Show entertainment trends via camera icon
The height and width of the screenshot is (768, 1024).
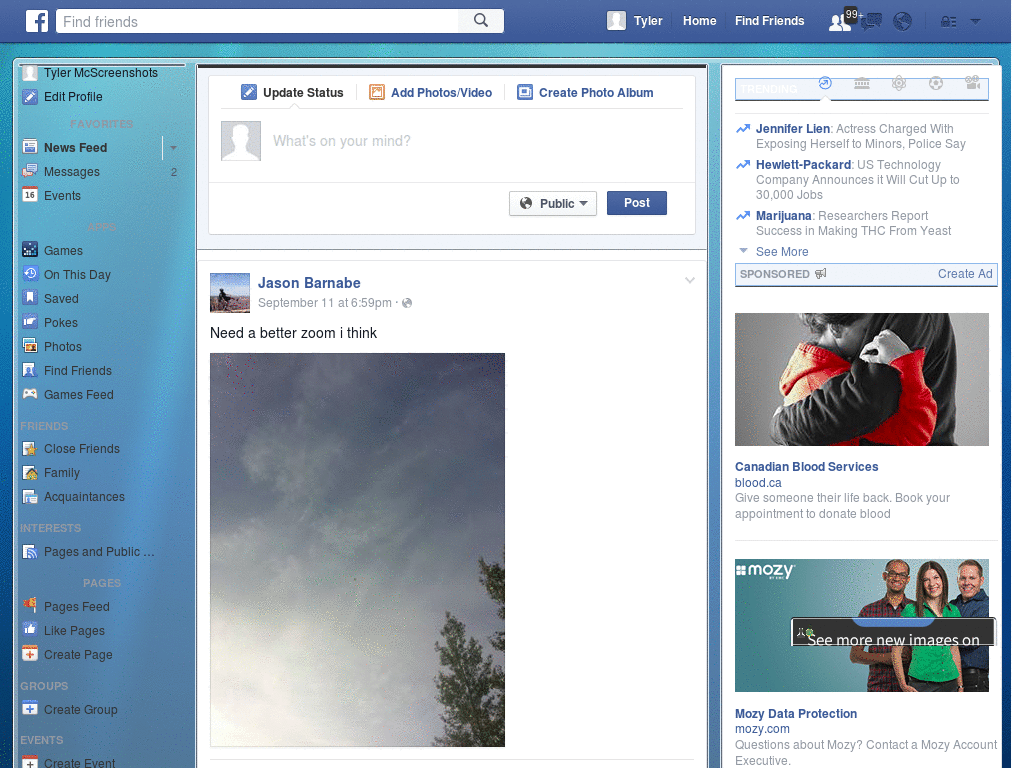973,86
